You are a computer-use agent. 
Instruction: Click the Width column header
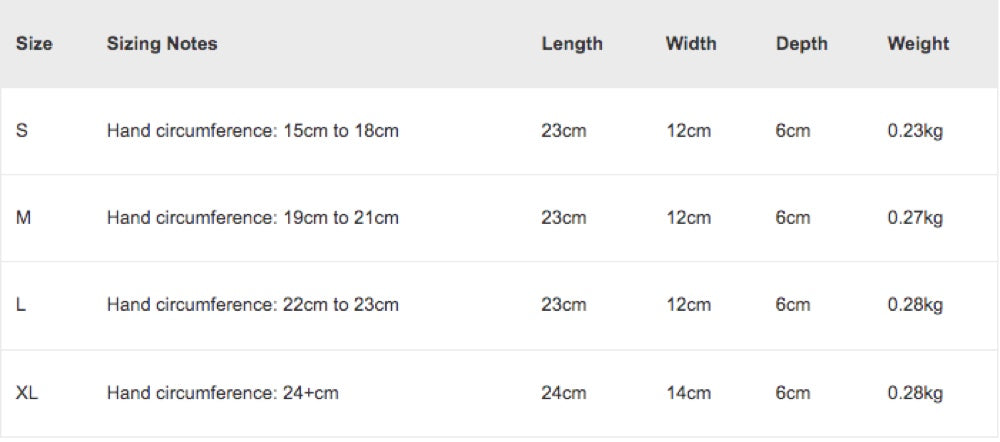coord(691,44)
